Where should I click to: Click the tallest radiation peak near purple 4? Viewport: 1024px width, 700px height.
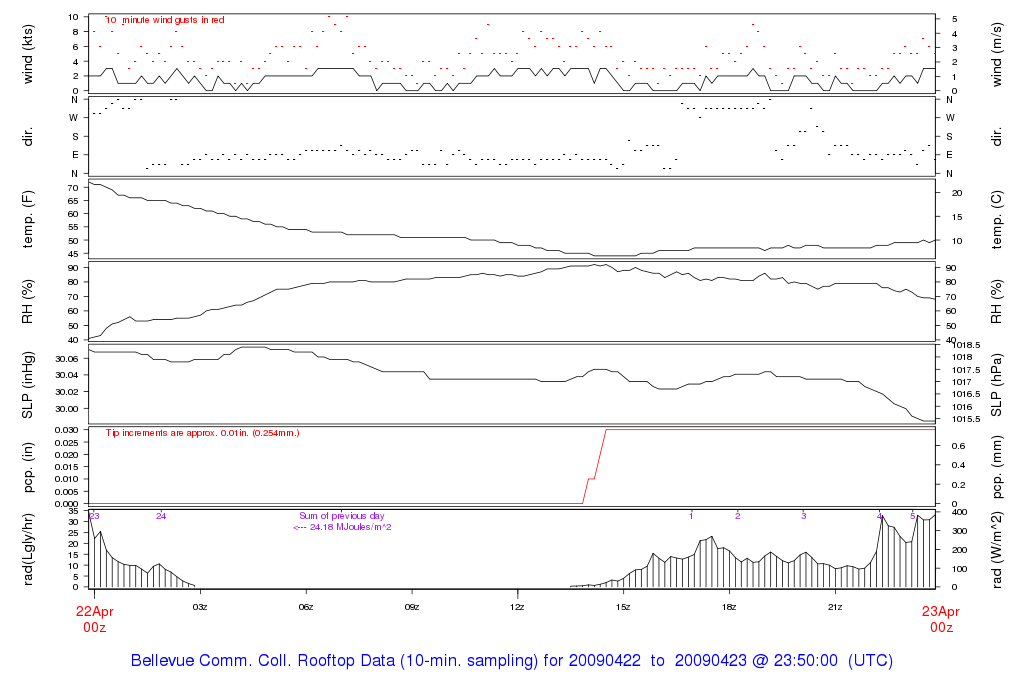coord(883,517)
